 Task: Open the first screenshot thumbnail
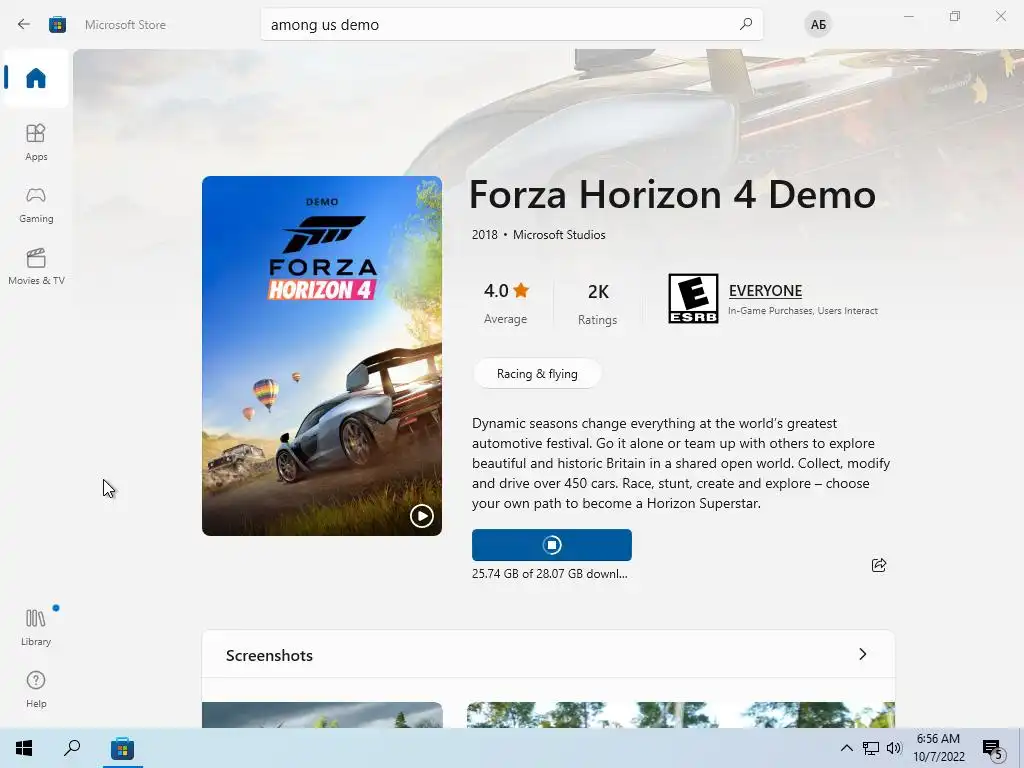click(x=322, y=715)
